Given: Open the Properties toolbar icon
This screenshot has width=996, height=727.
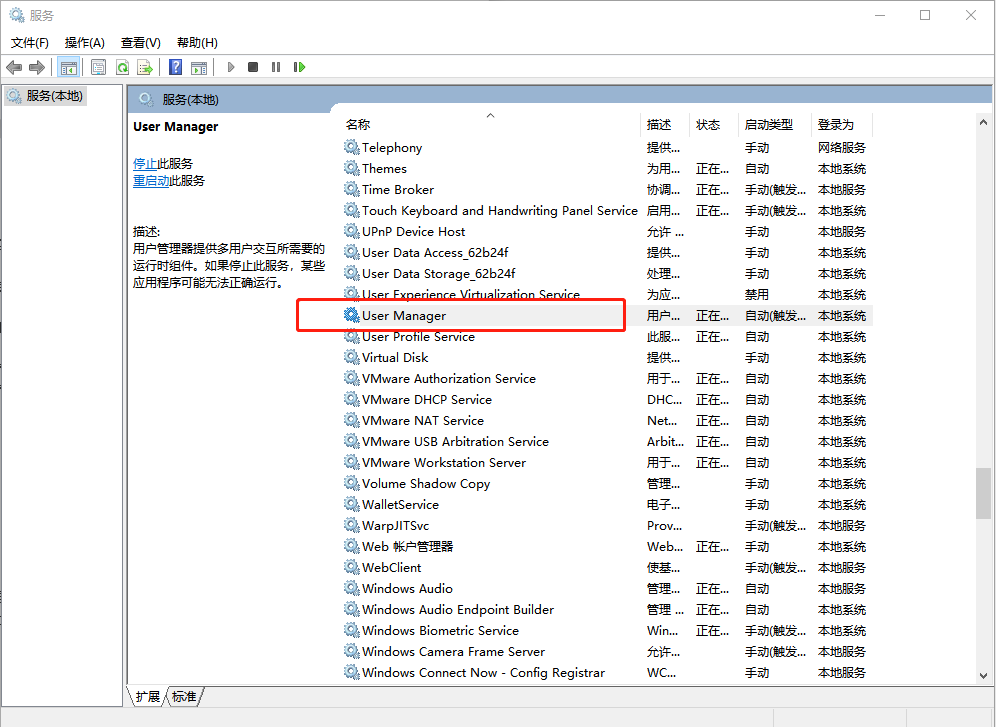Looking at the screenshot, I should [x=98, y=67].
